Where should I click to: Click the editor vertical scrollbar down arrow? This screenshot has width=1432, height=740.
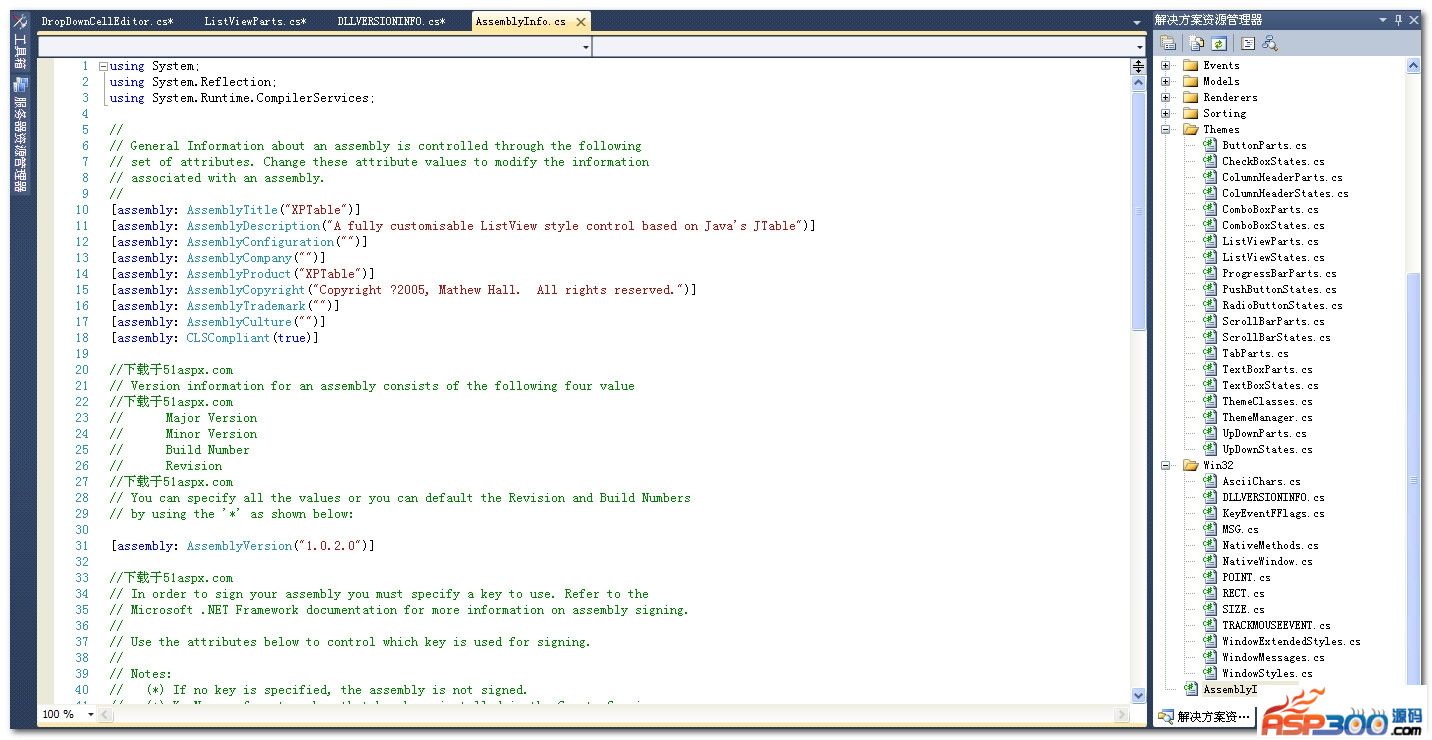tap(1138, 695)
